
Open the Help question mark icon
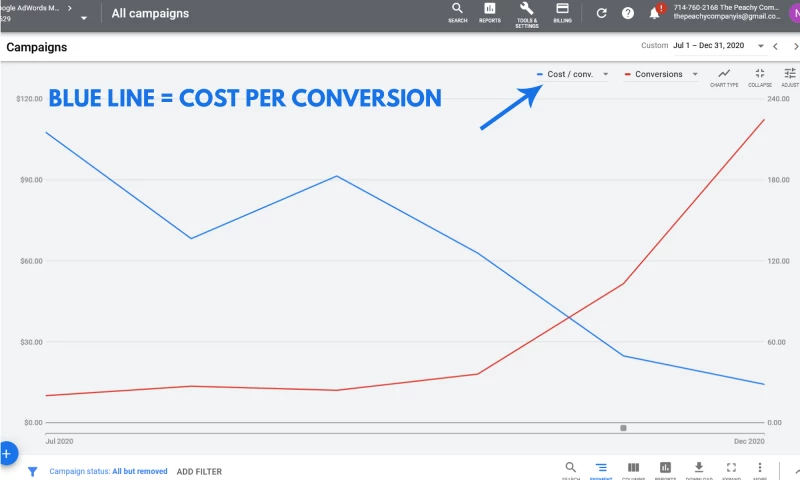(x=628, y=13)
